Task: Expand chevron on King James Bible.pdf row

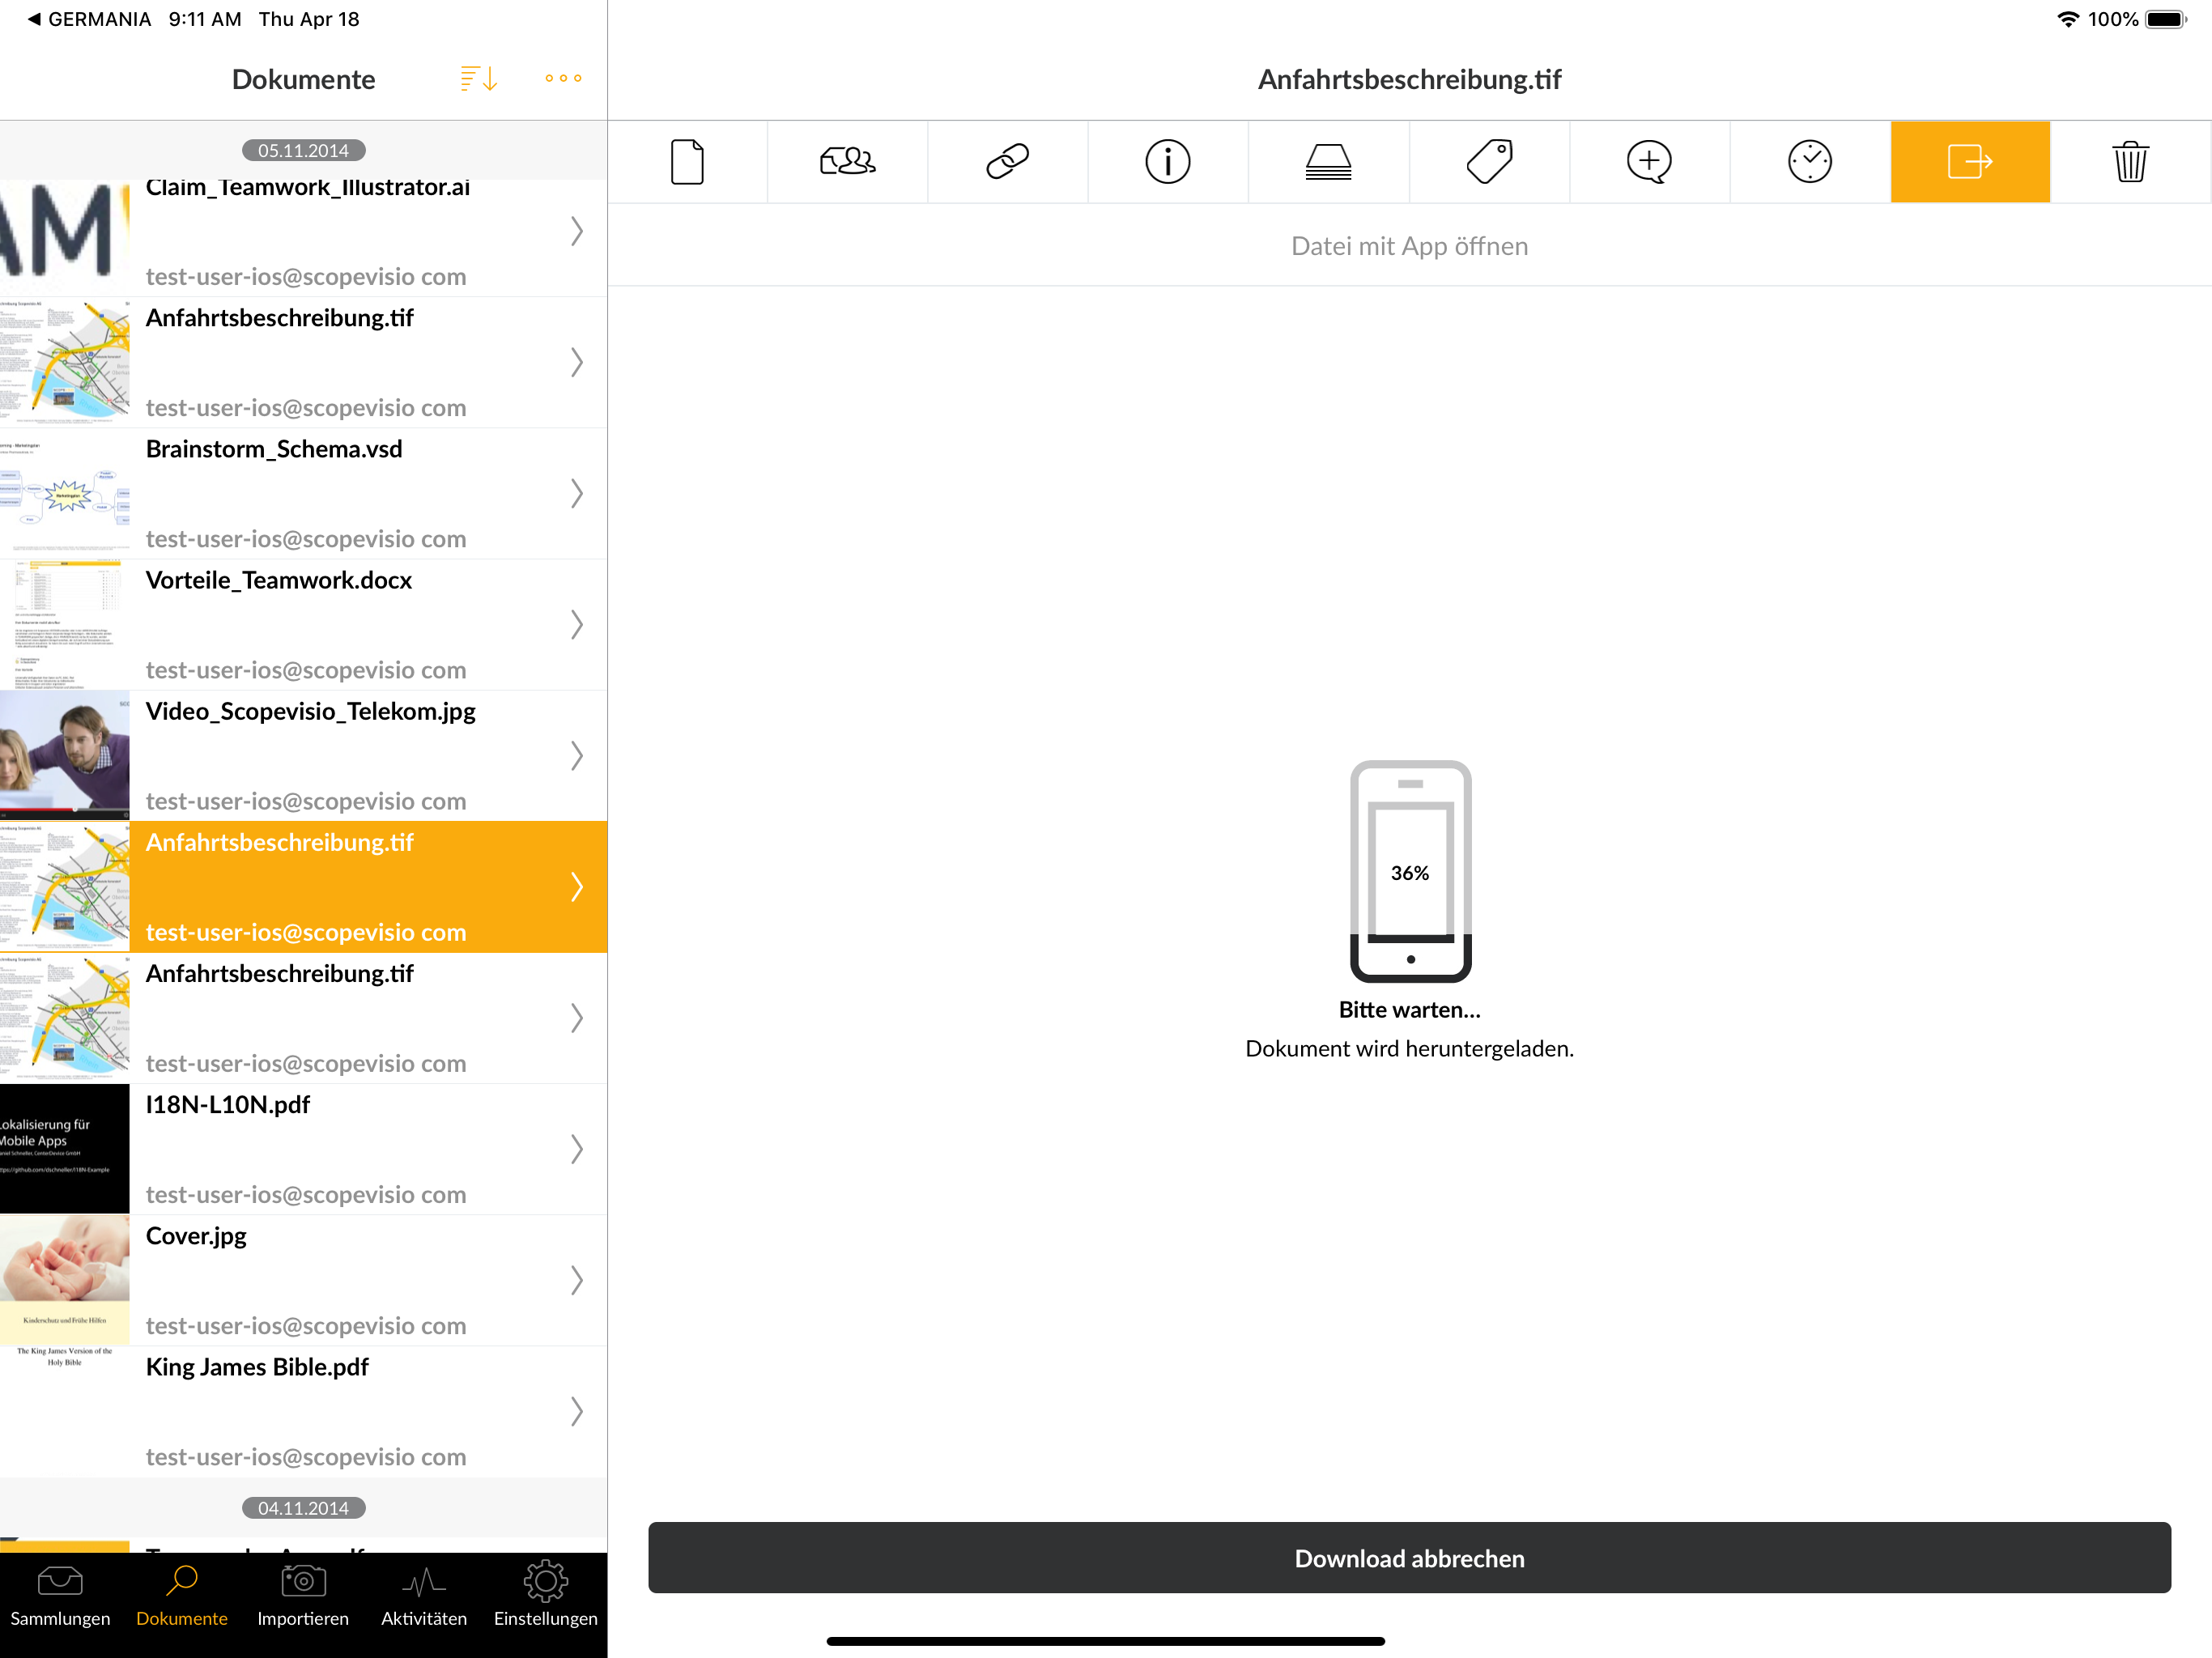Action: point(577,1411)
